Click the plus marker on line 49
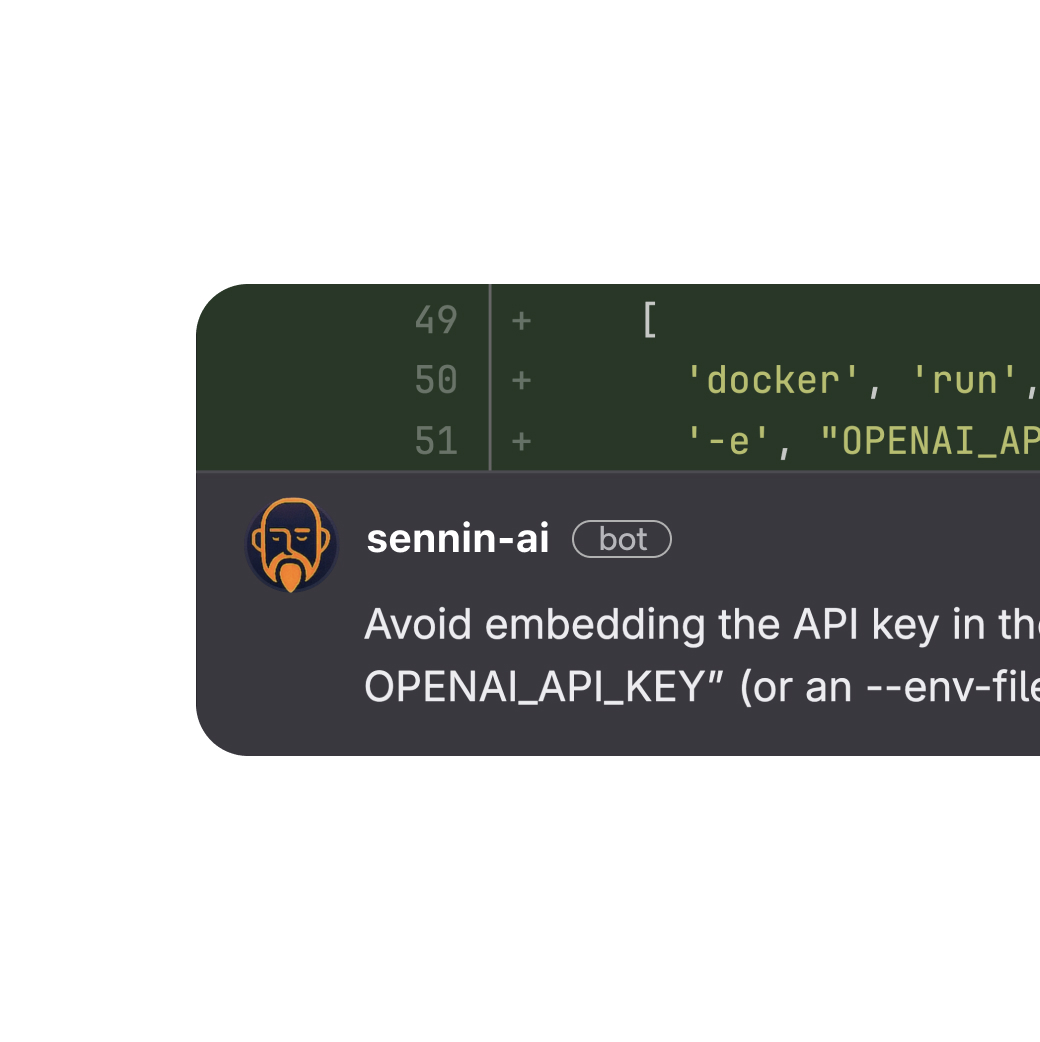 click(521, 321)
